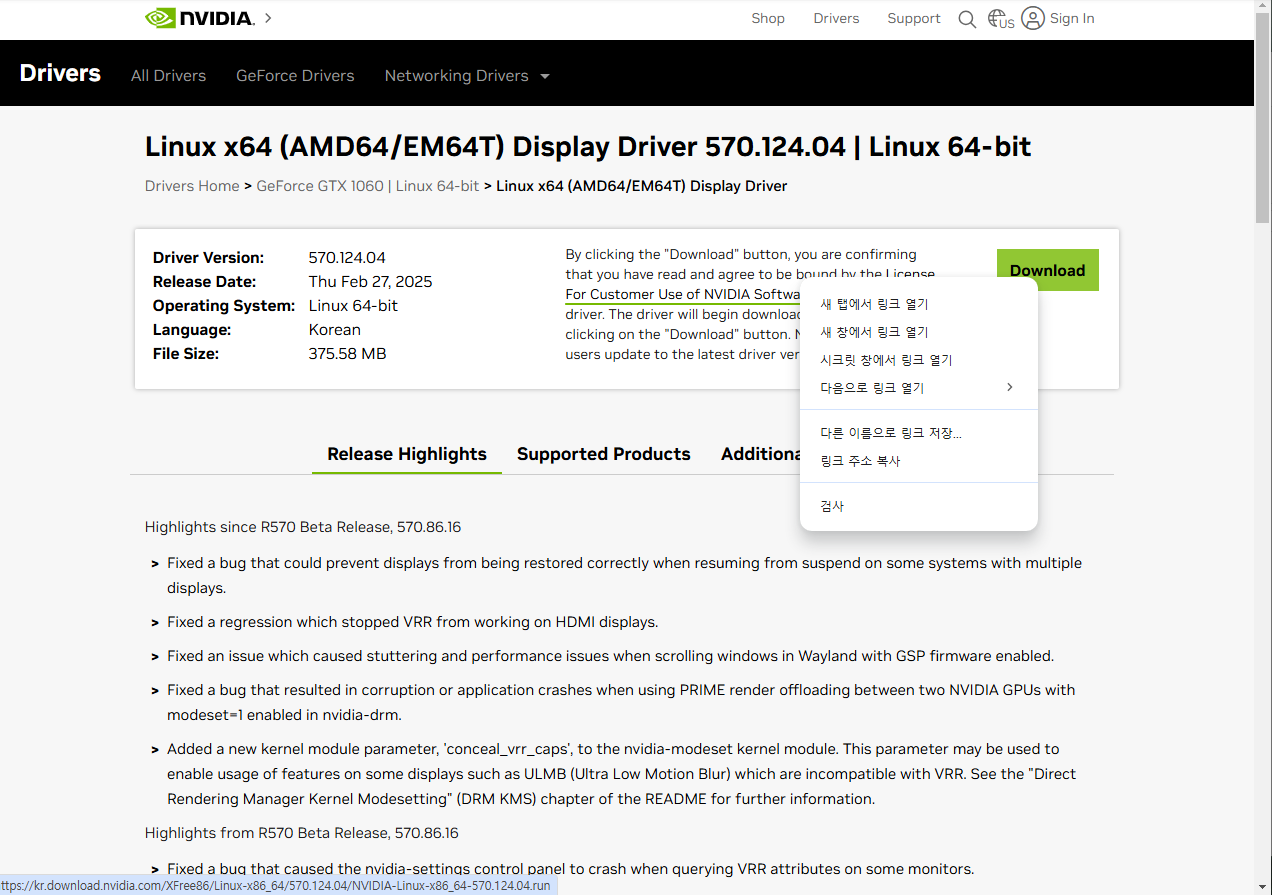The height and width of the screenshot is (895, 1272).
Task: Open the search magnifier icon
Action: [967, 19]
